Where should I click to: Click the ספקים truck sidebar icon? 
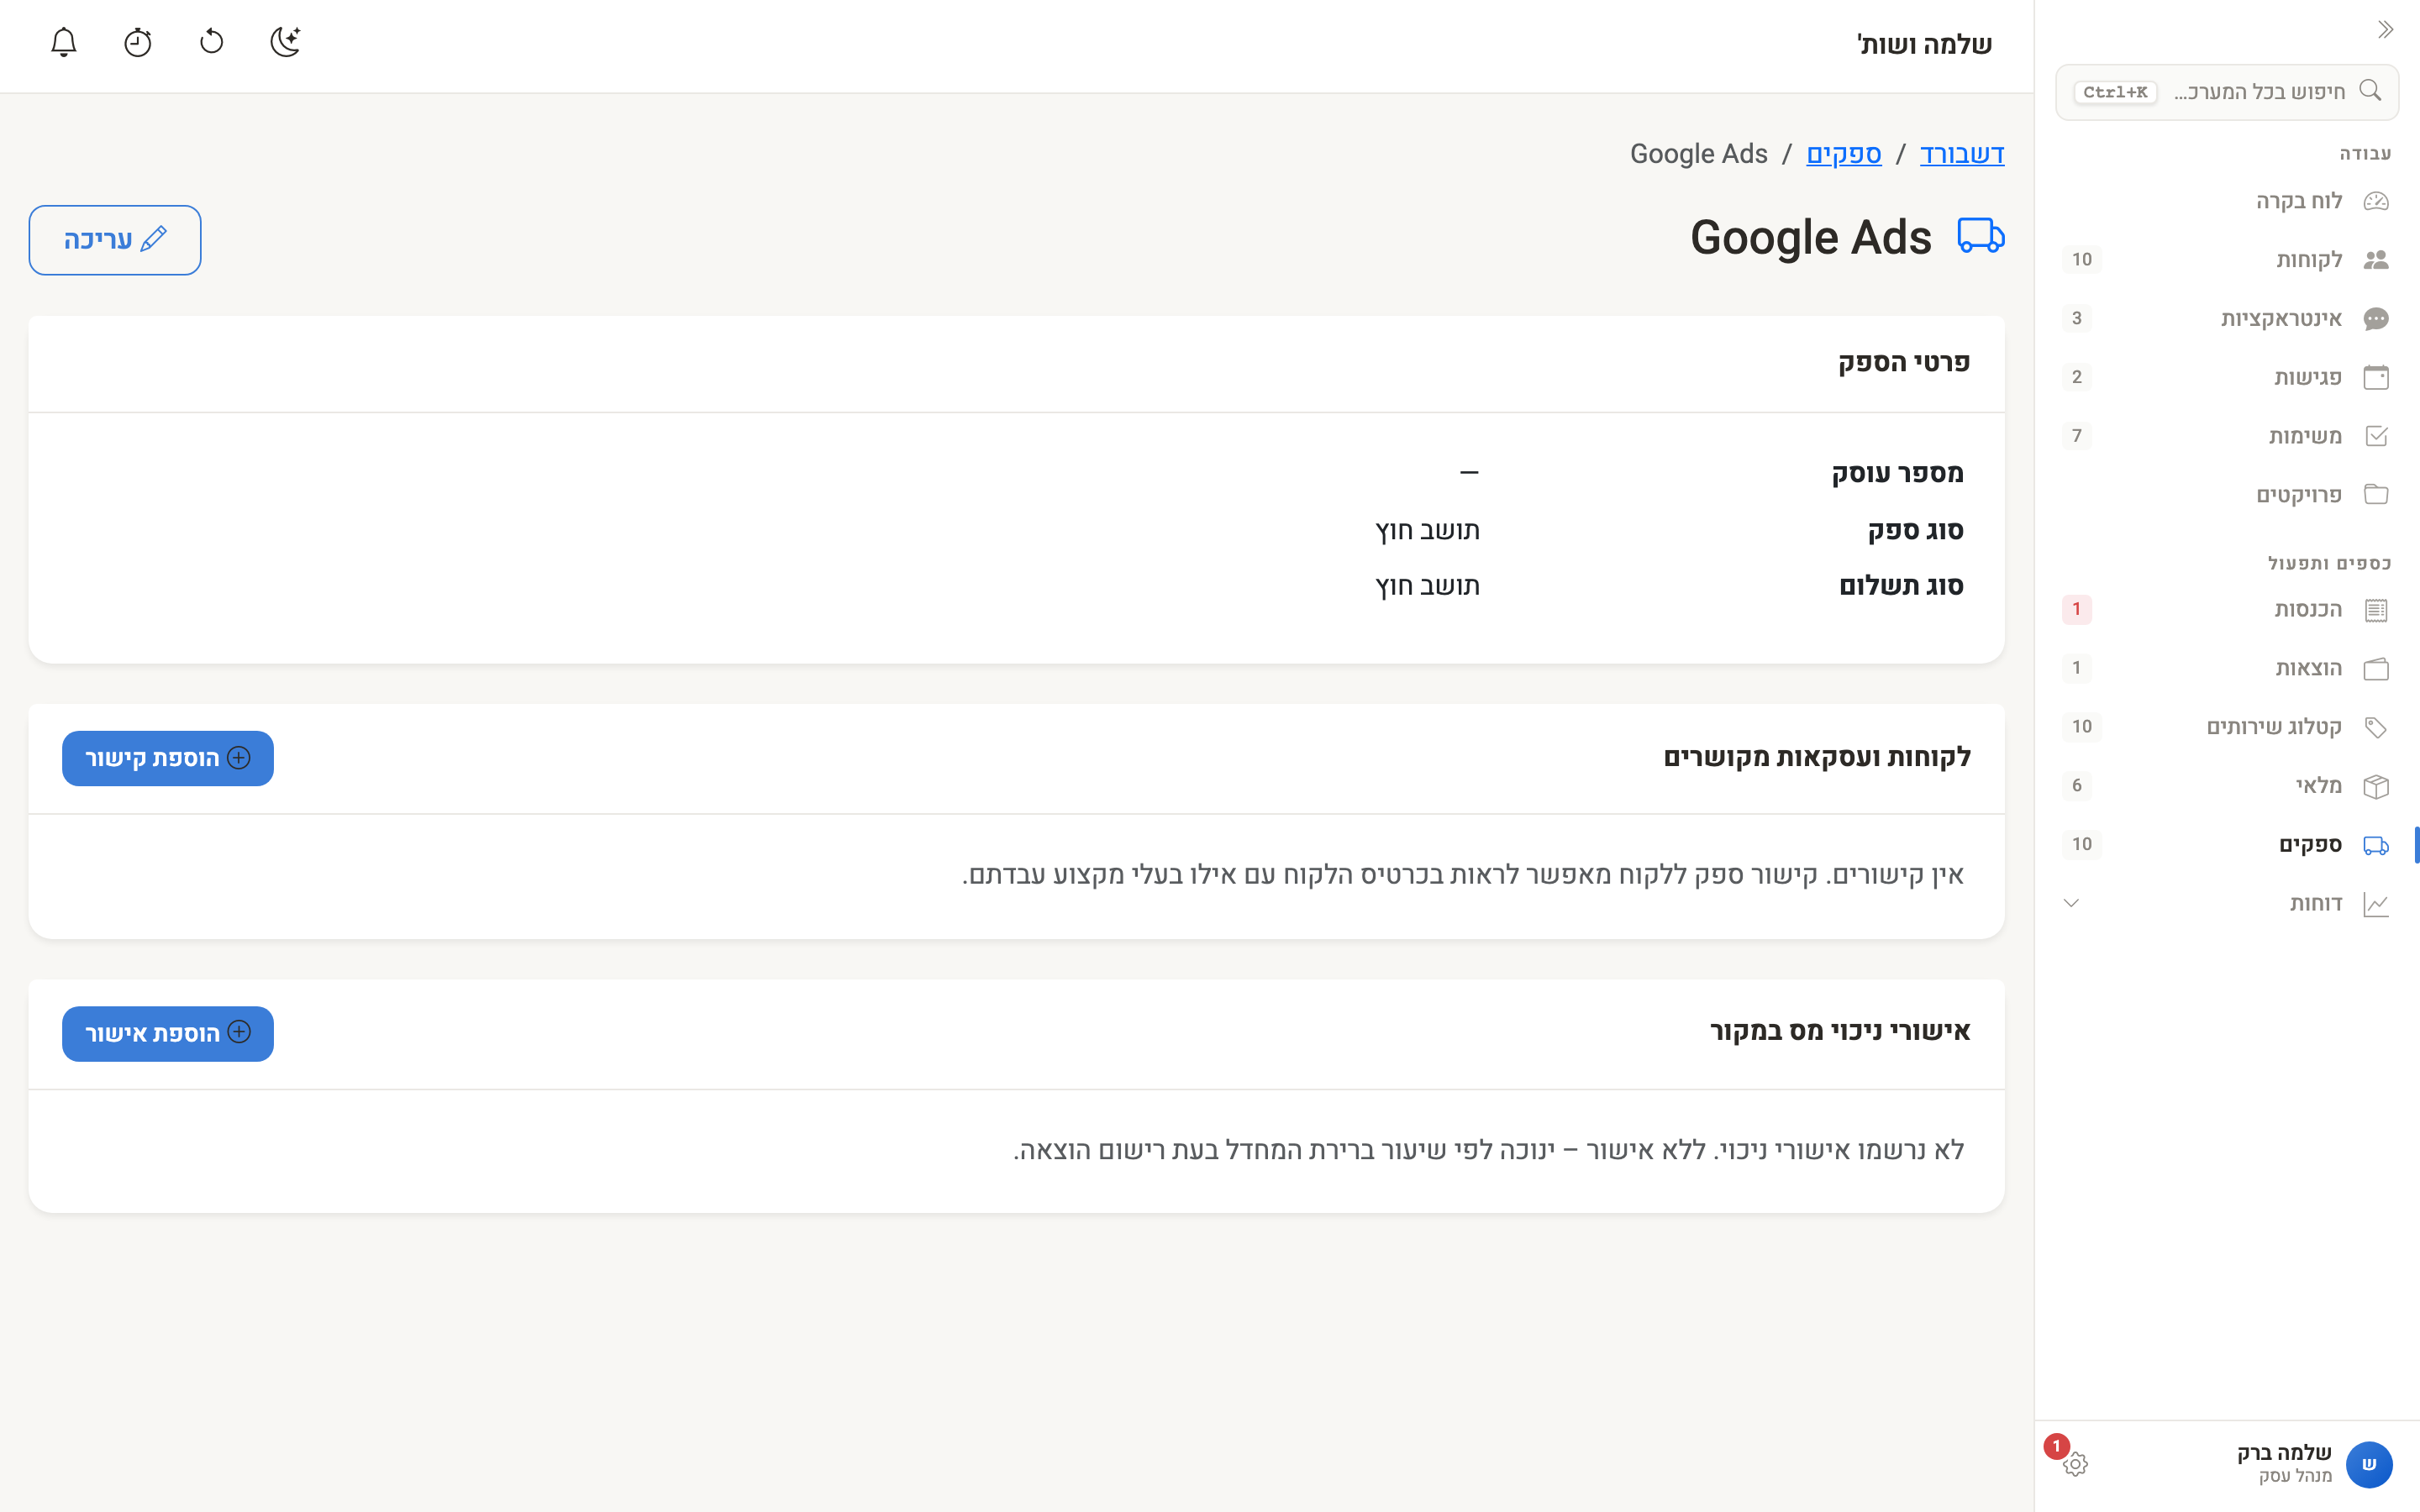pos(2376,845)
